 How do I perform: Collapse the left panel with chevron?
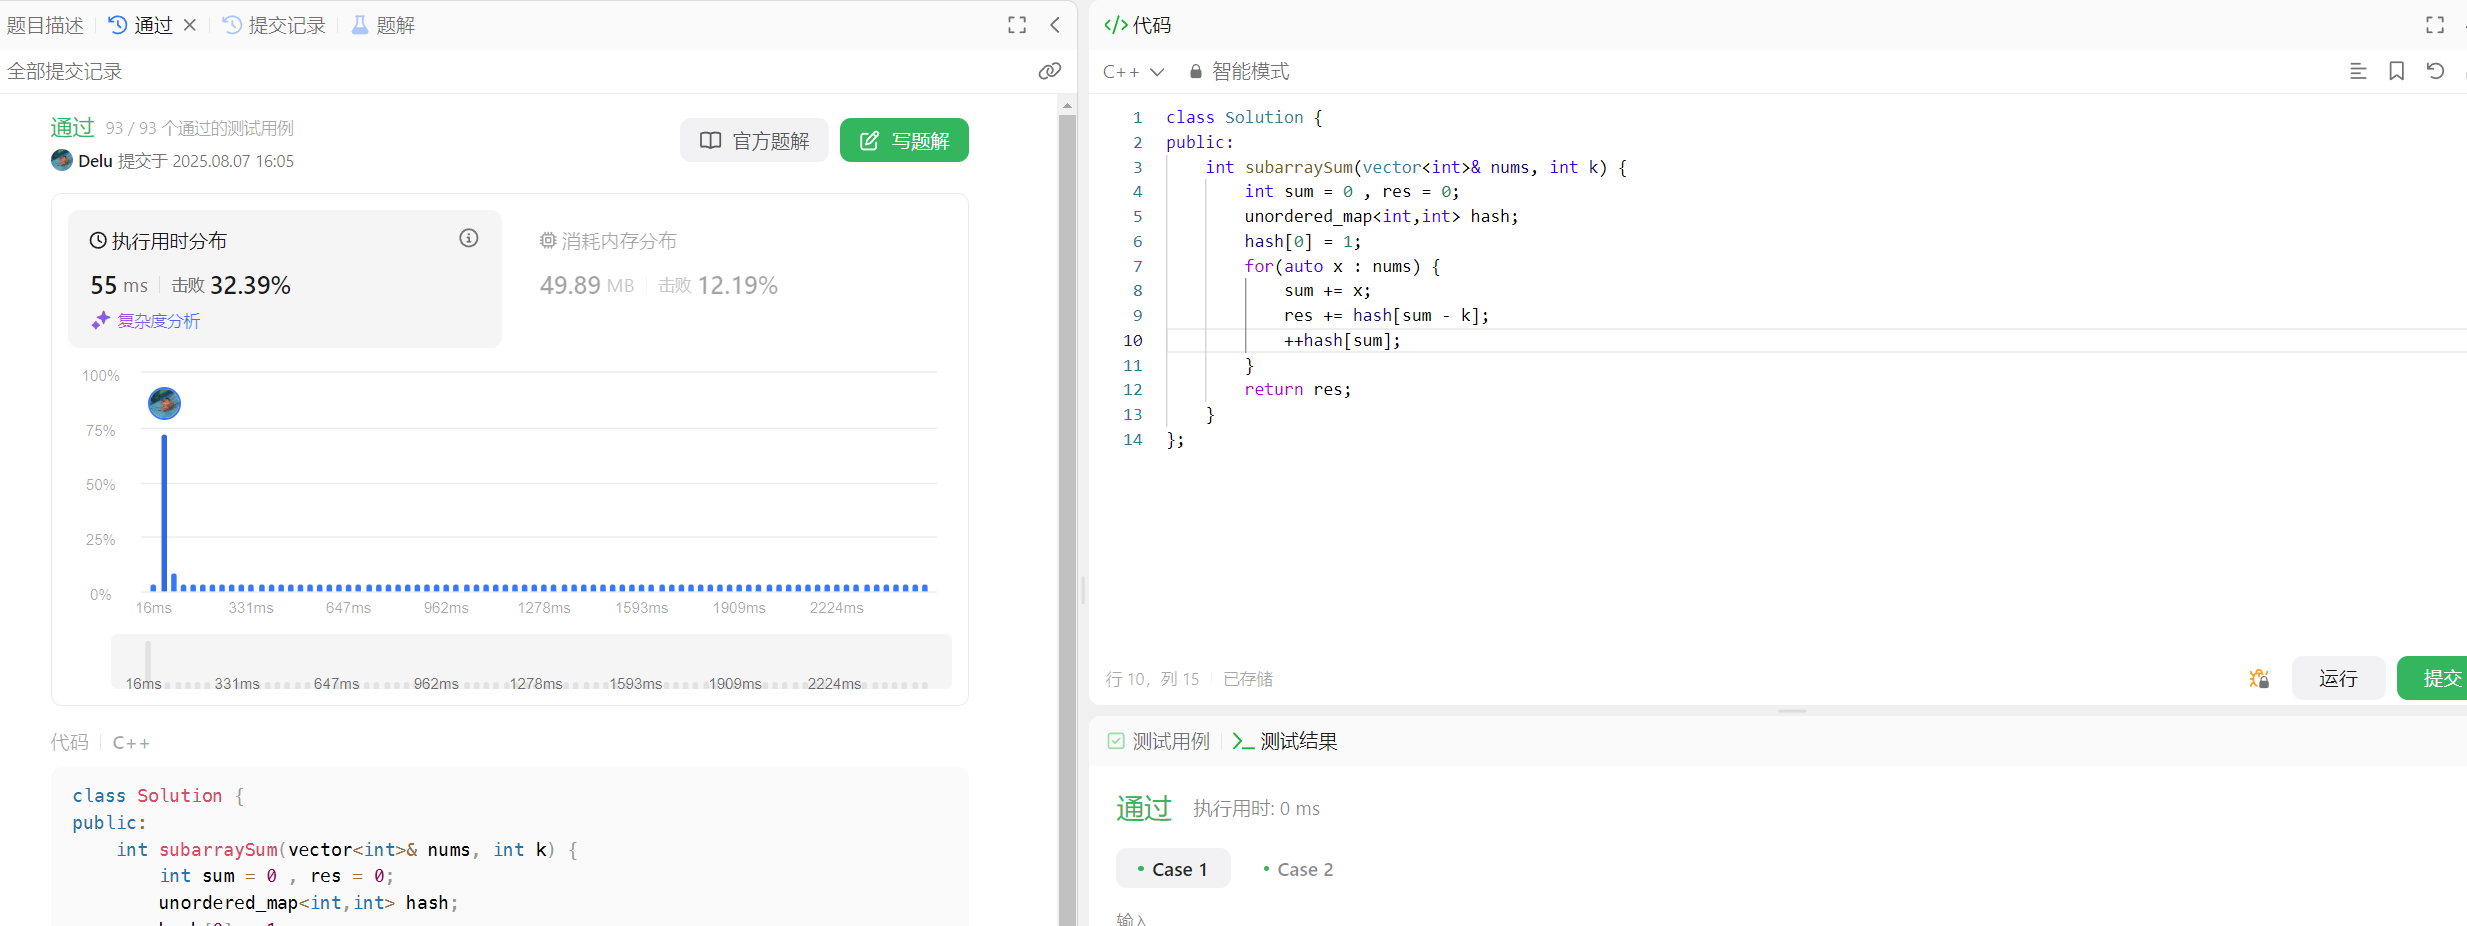tap(1055, 25)
